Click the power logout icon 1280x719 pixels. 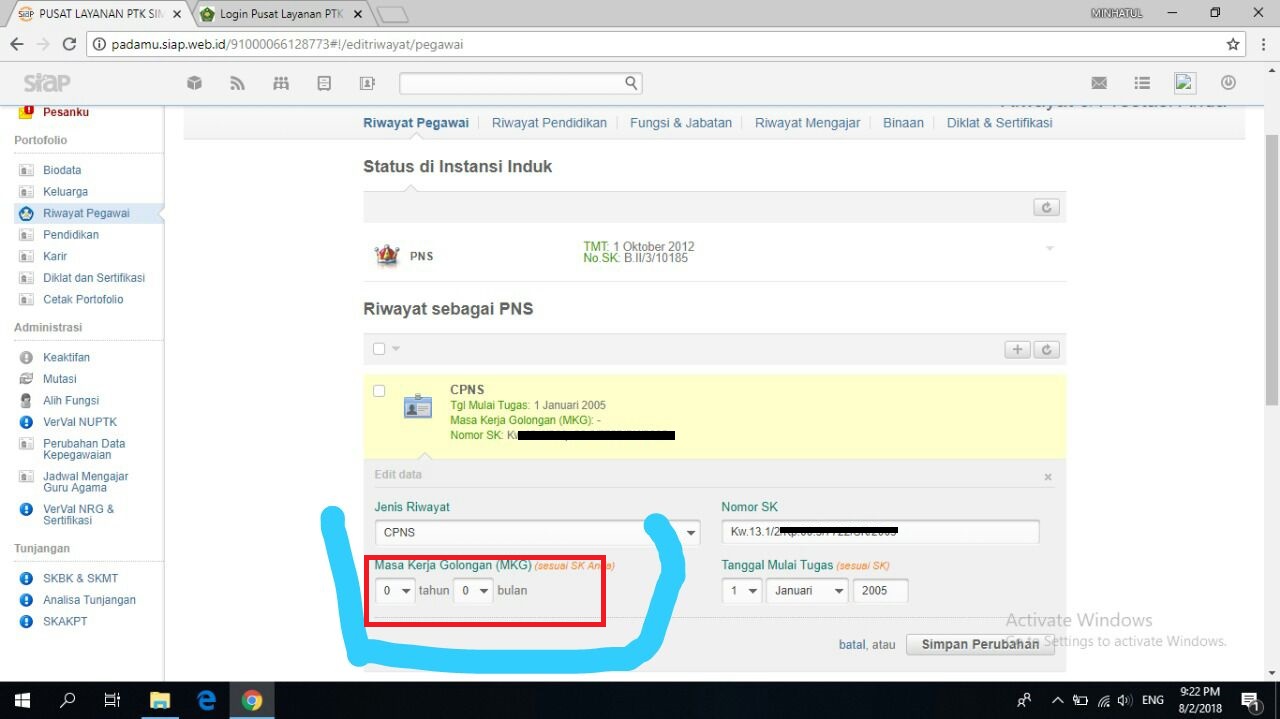click(1228, 83)
